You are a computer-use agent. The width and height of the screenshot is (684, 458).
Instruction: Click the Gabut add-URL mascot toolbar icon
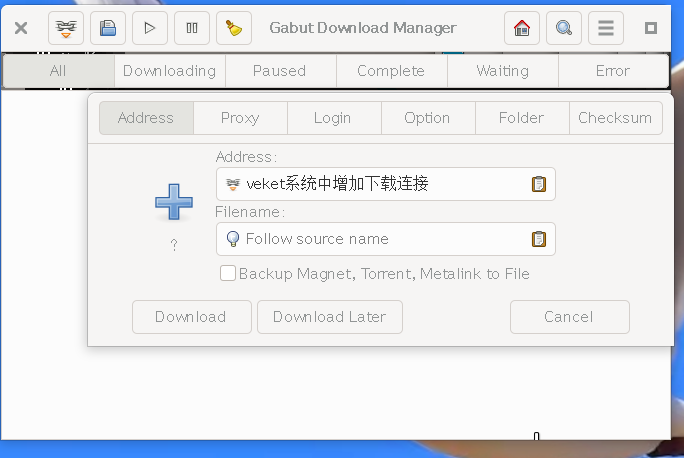[66, 28]
